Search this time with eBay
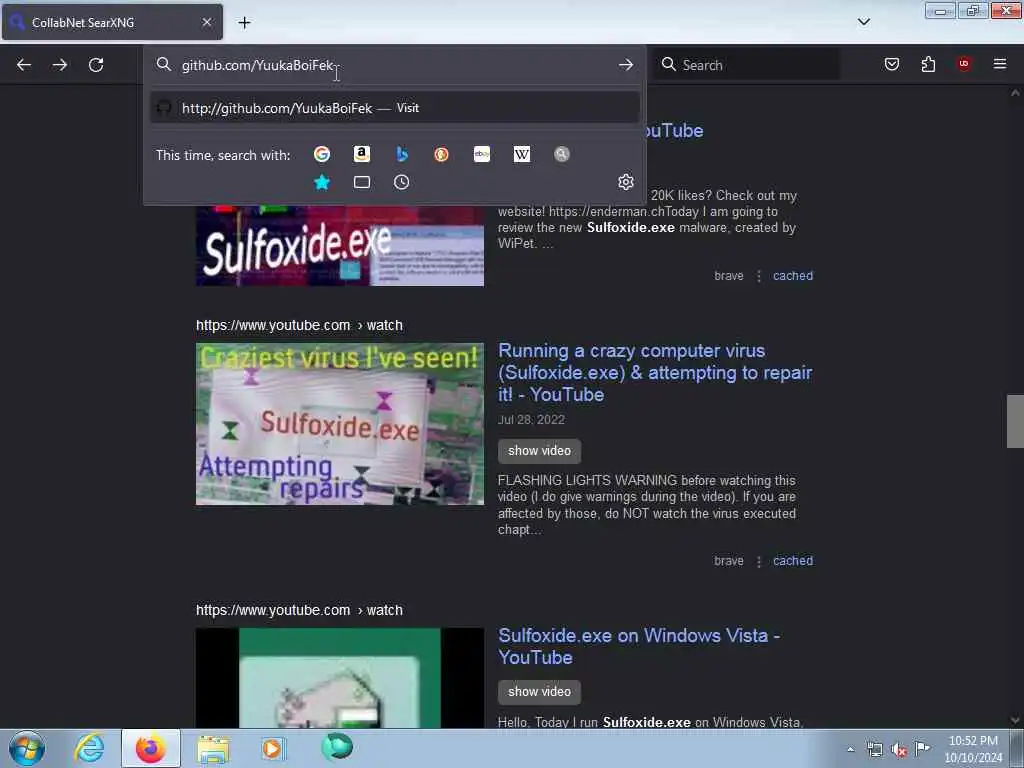The image size is (1024, 768). click(482, 154)
